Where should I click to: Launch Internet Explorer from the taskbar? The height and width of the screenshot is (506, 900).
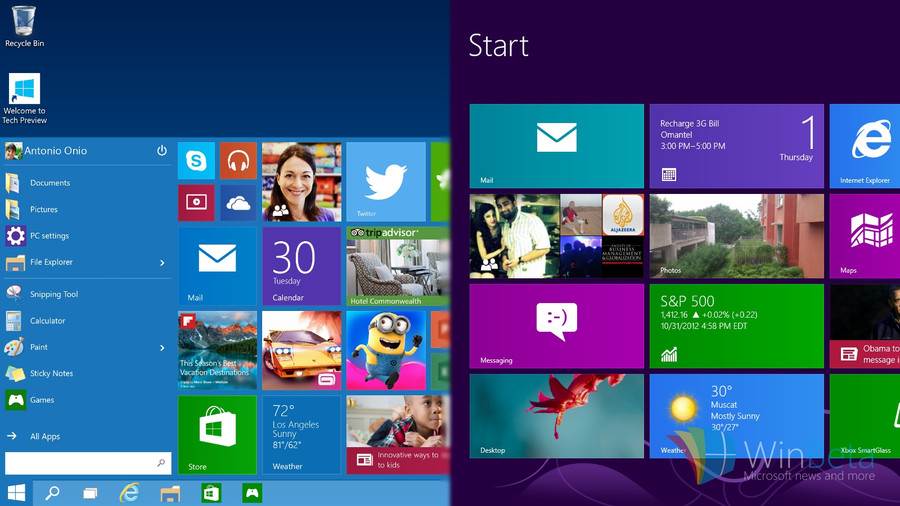(130, 493)
